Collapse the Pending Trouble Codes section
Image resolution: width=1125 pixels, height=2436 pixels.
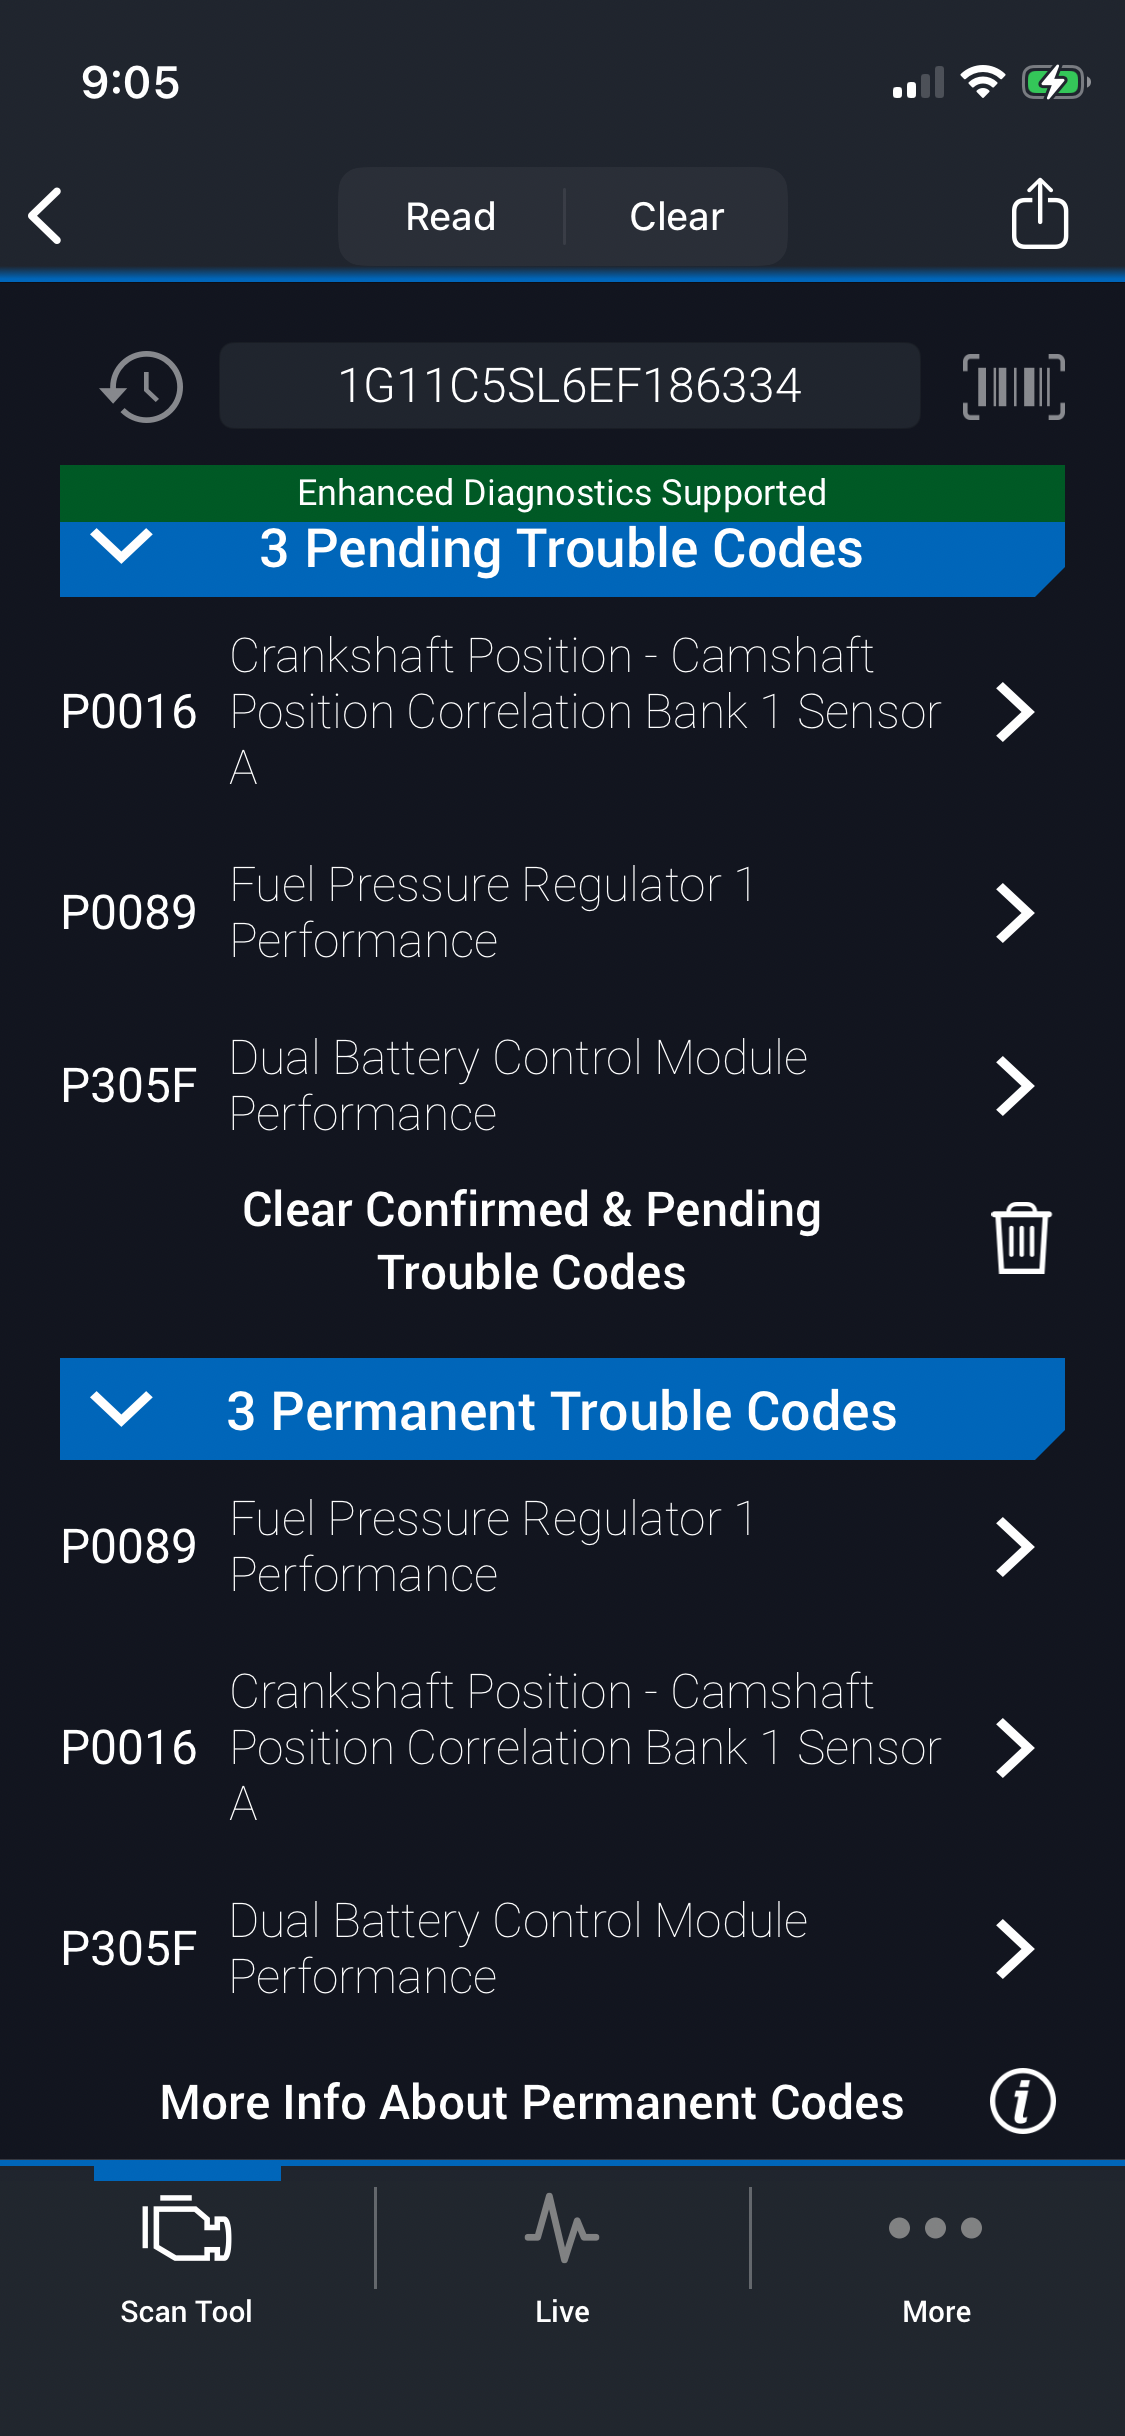click(121, 548)
